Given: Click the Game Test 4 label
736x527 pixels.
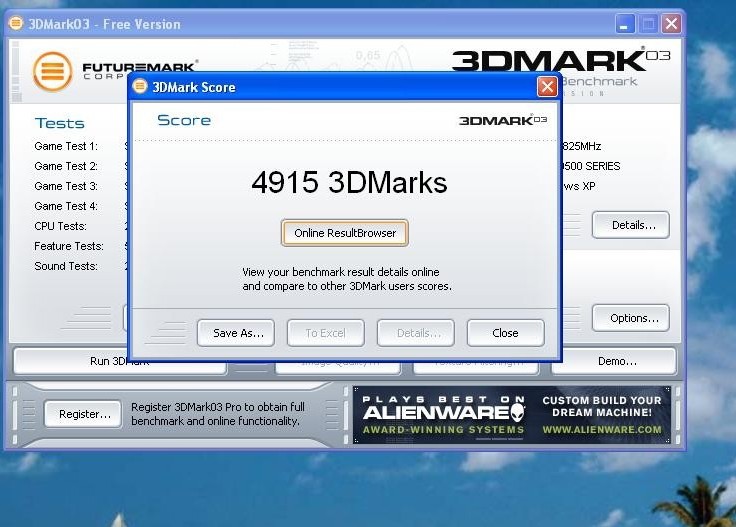Looking at the screenshot, I should pos(66,206).
